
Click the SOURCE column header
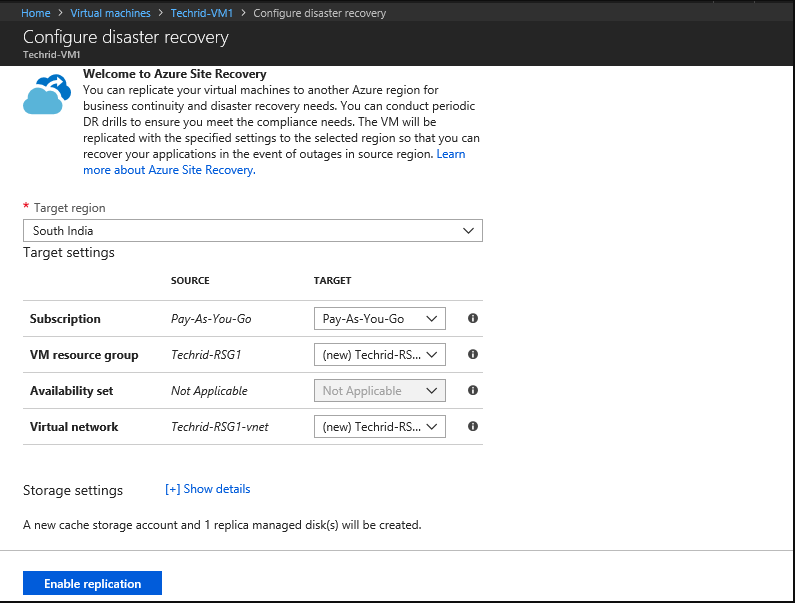(x=190, y=280)
